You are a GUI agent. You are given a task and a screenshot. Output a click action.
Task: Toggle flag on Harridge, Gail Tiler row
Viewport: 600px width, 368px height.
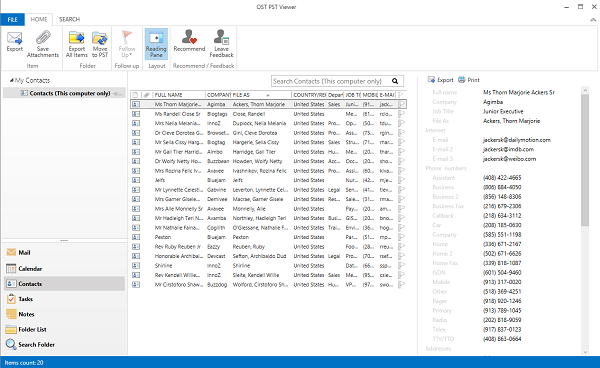[x=401, y=152]
